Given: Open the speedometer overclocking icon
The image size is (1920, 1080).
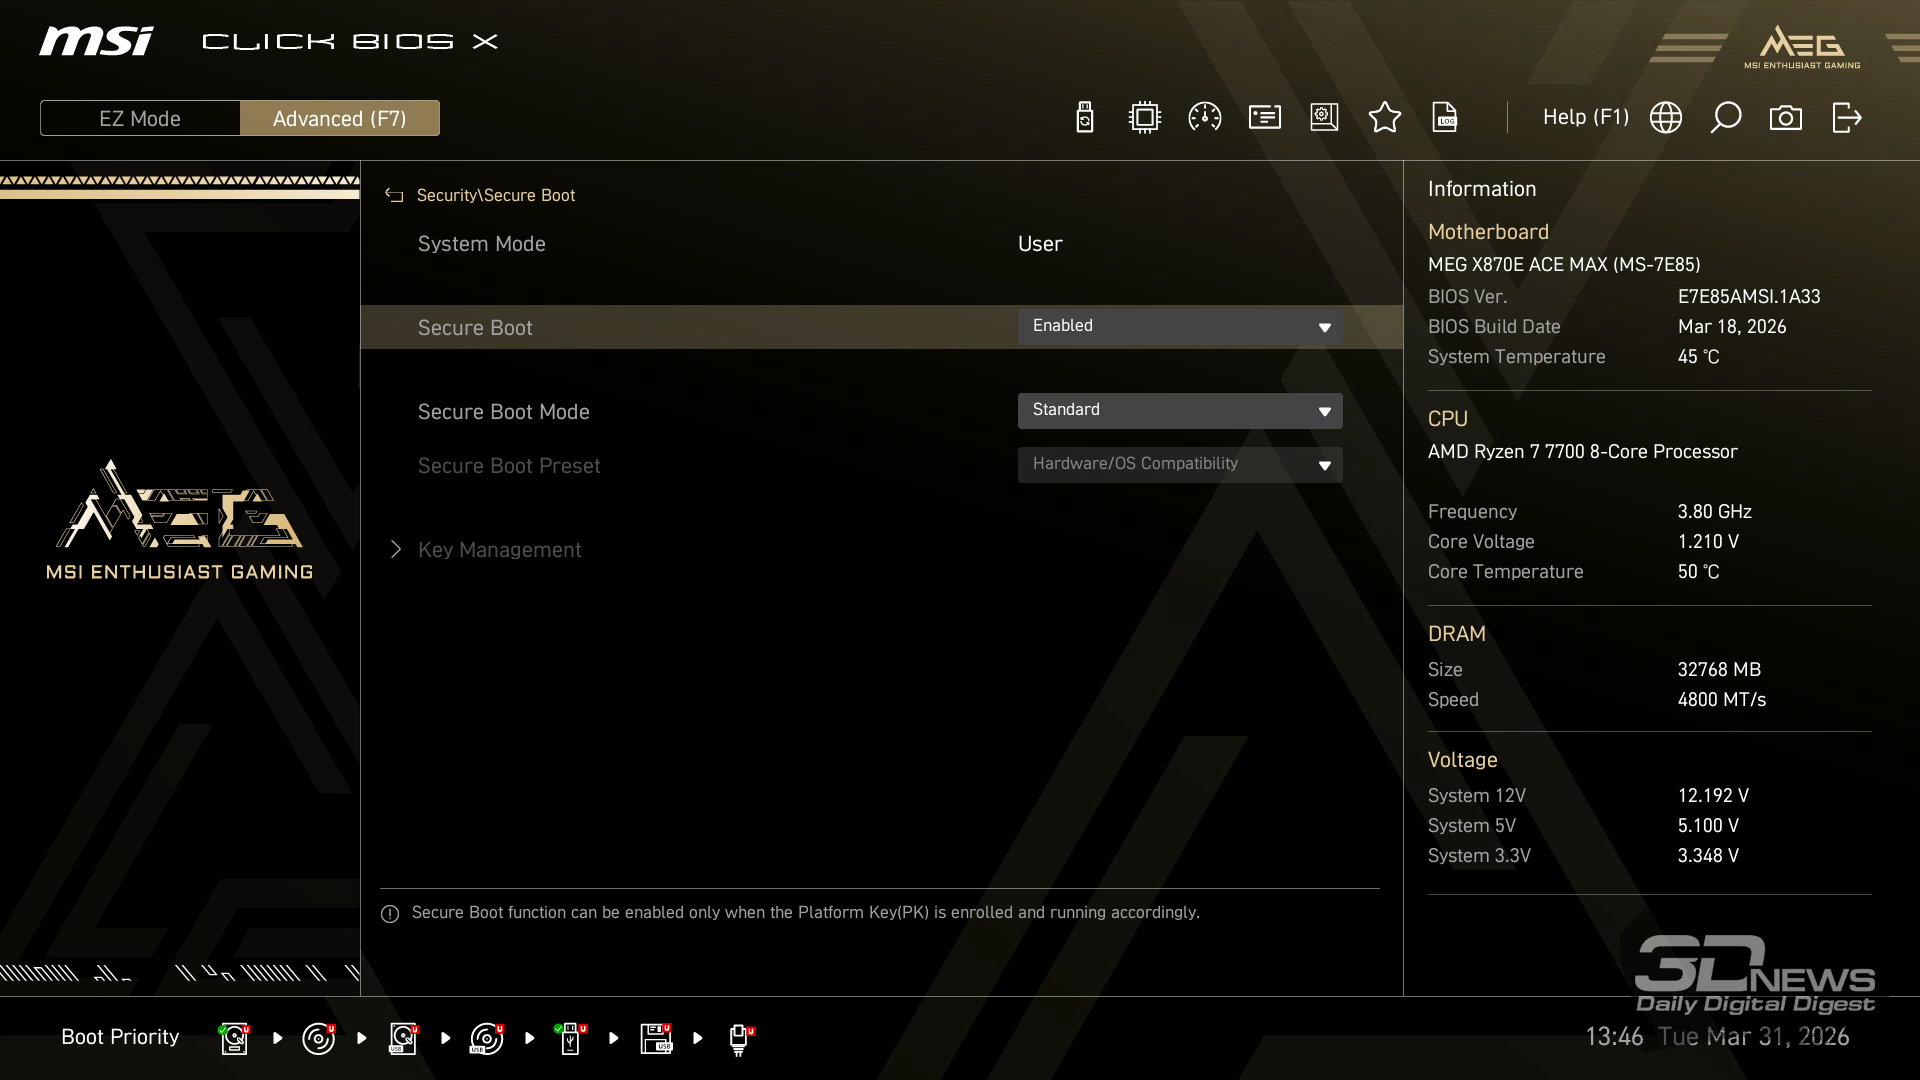Looking at the screenshot, I should 1204,118.
